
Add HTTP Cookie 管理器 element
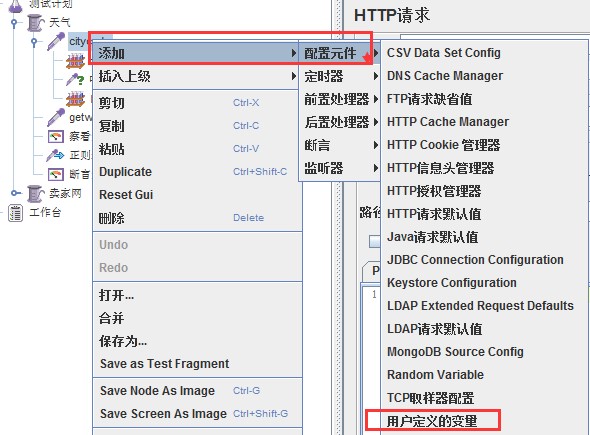pyautogui.click(x=484, y=144)
